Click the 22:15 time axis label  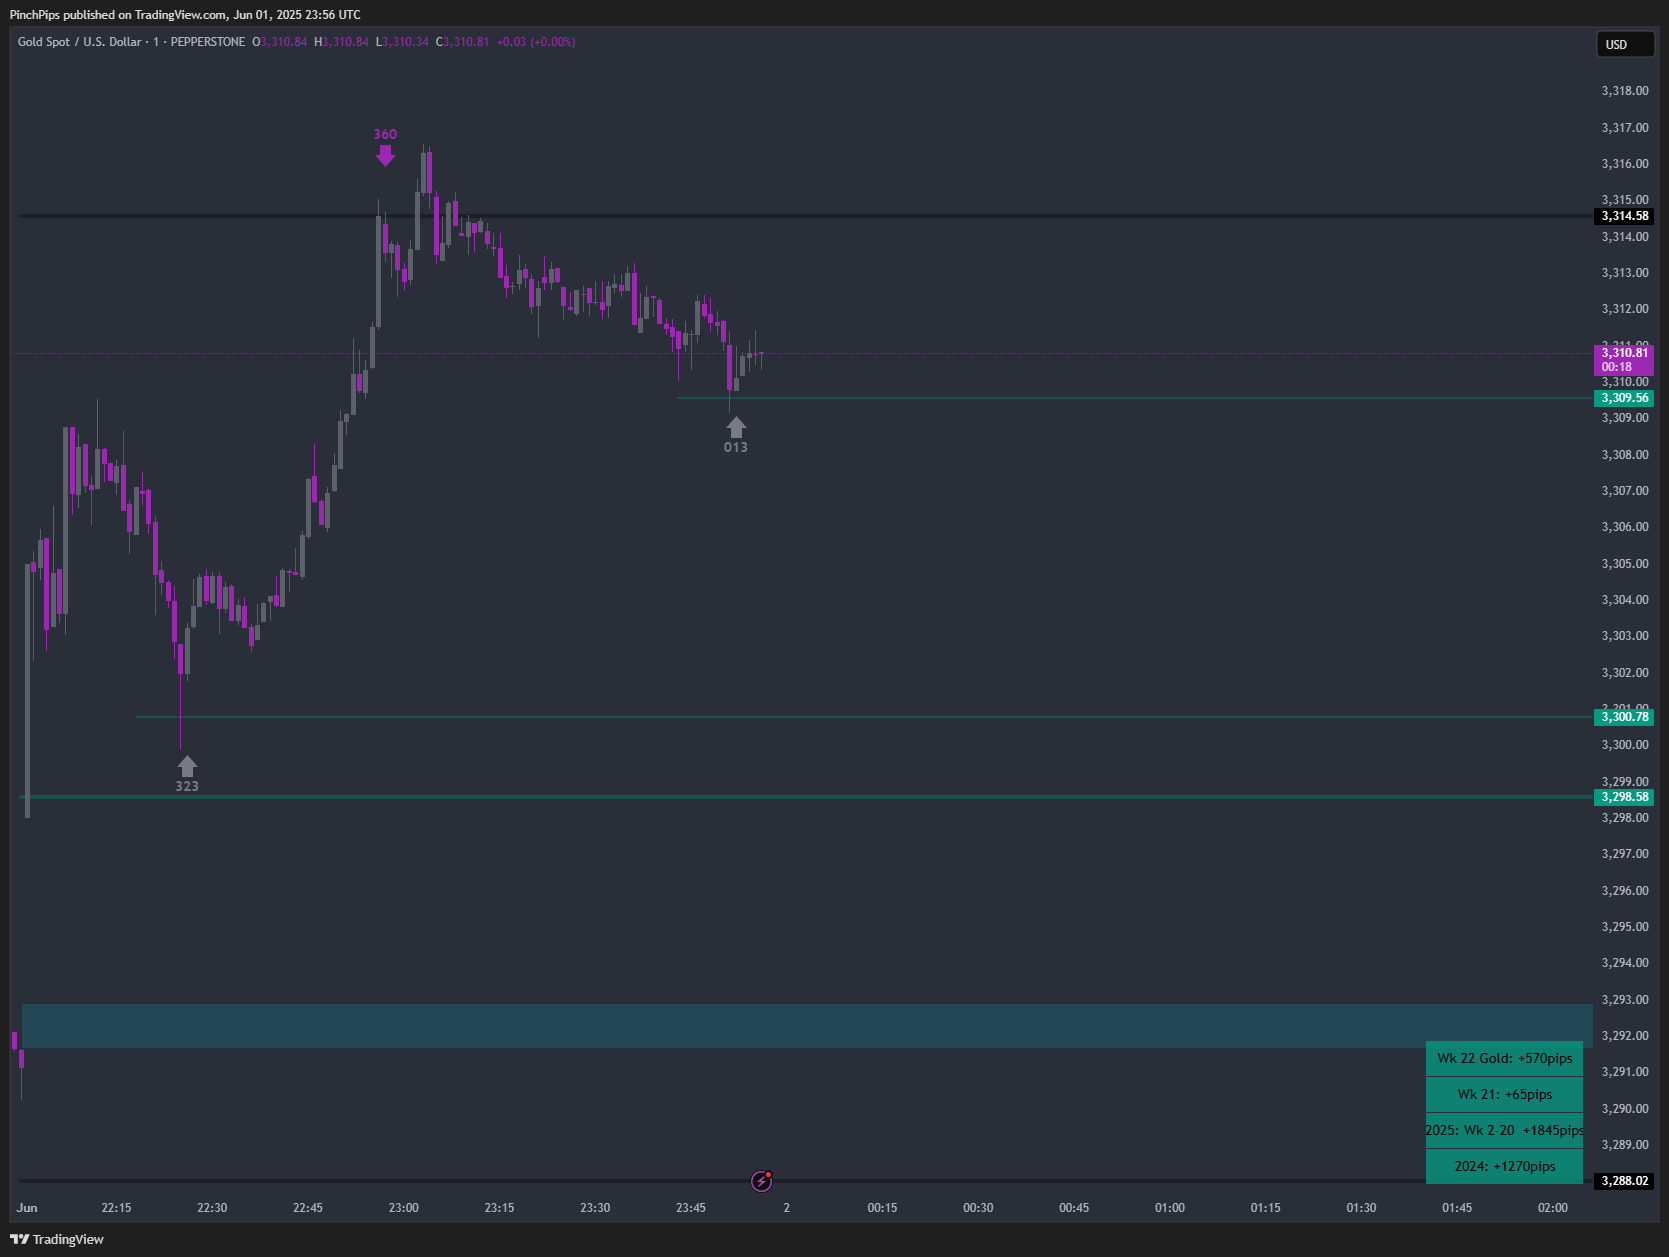tap(116, 1208)
